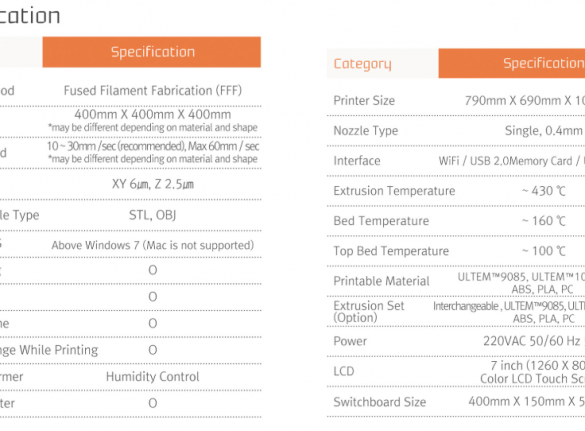This screenshot has height=431, width=585.
Task: Click Above Windows 7 support text
Action: point(153,245)
